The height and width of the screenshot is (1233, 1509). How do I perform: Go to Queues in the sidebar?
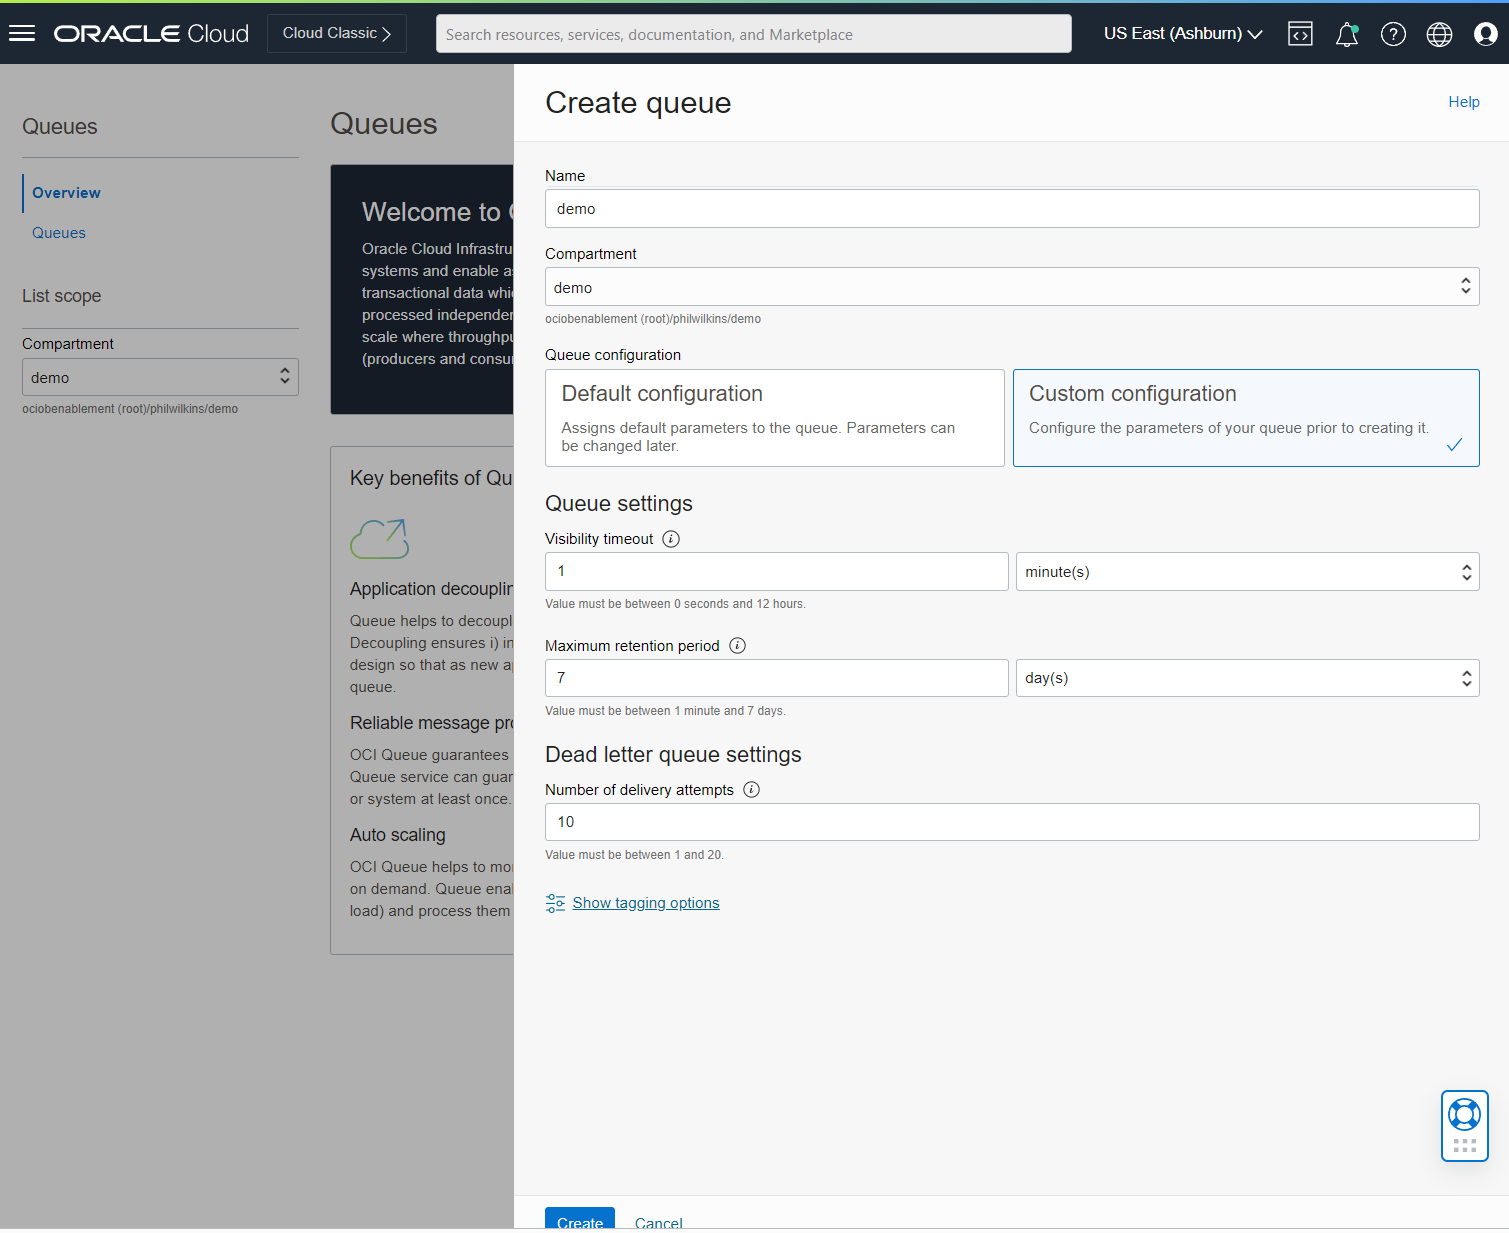[x=58, y=232]
